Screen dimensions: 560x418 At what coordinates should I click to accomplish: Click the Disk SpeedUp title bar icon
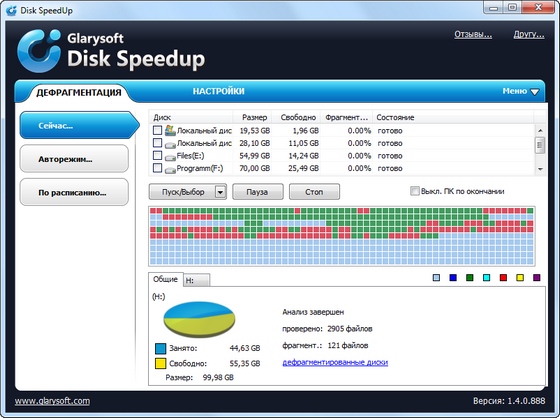[11, 10]
